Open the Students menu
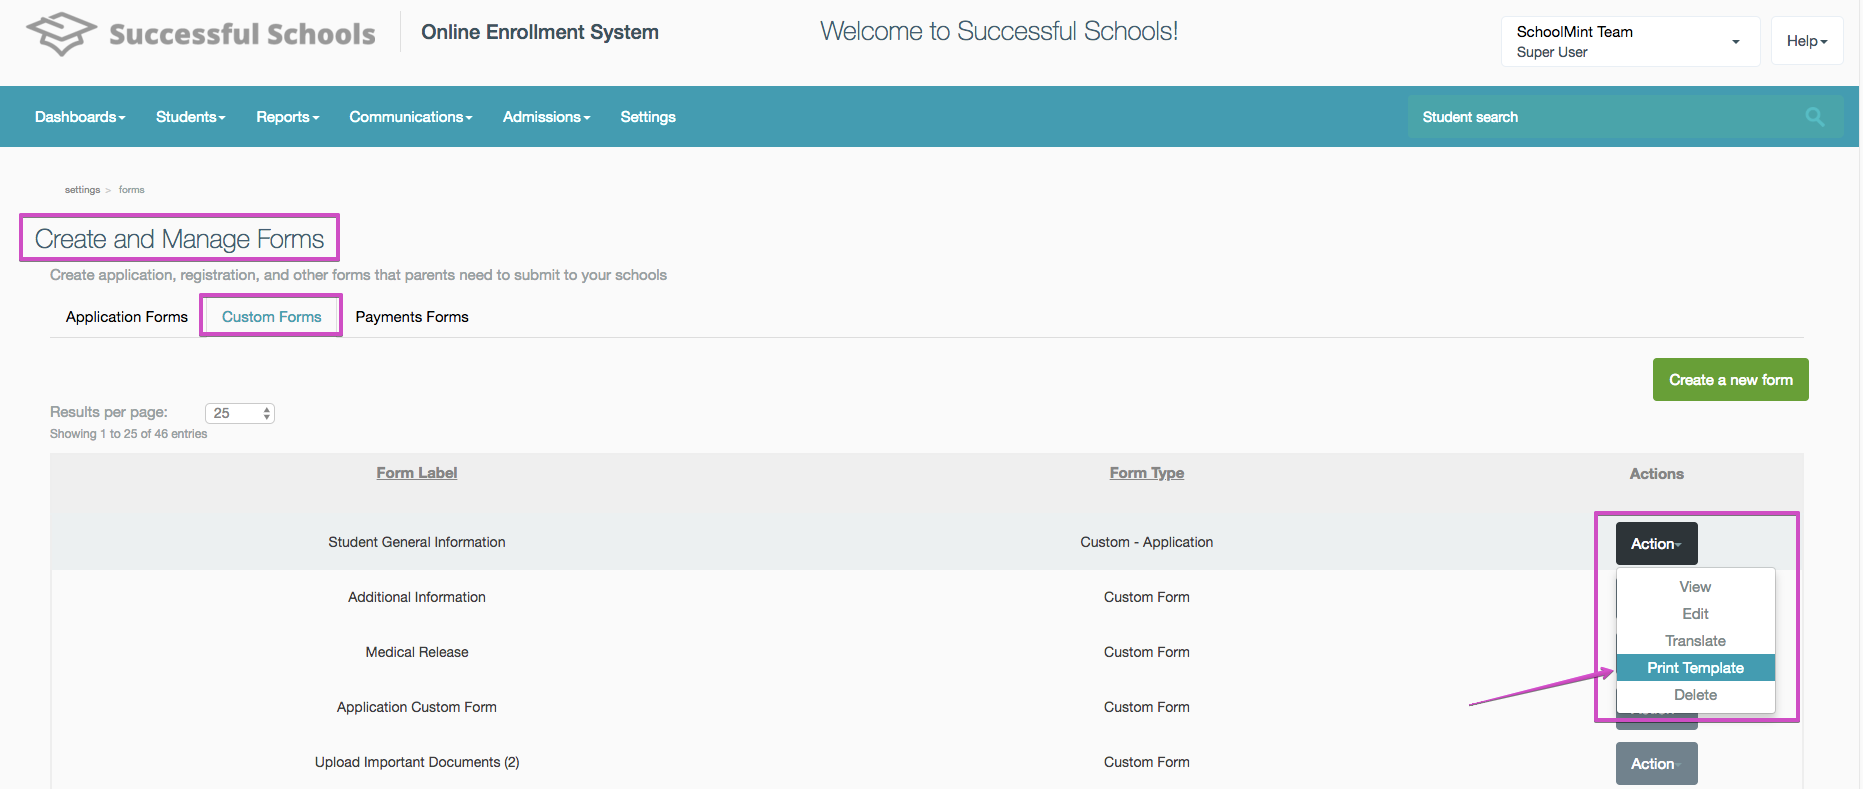 [x=190, y=117]
